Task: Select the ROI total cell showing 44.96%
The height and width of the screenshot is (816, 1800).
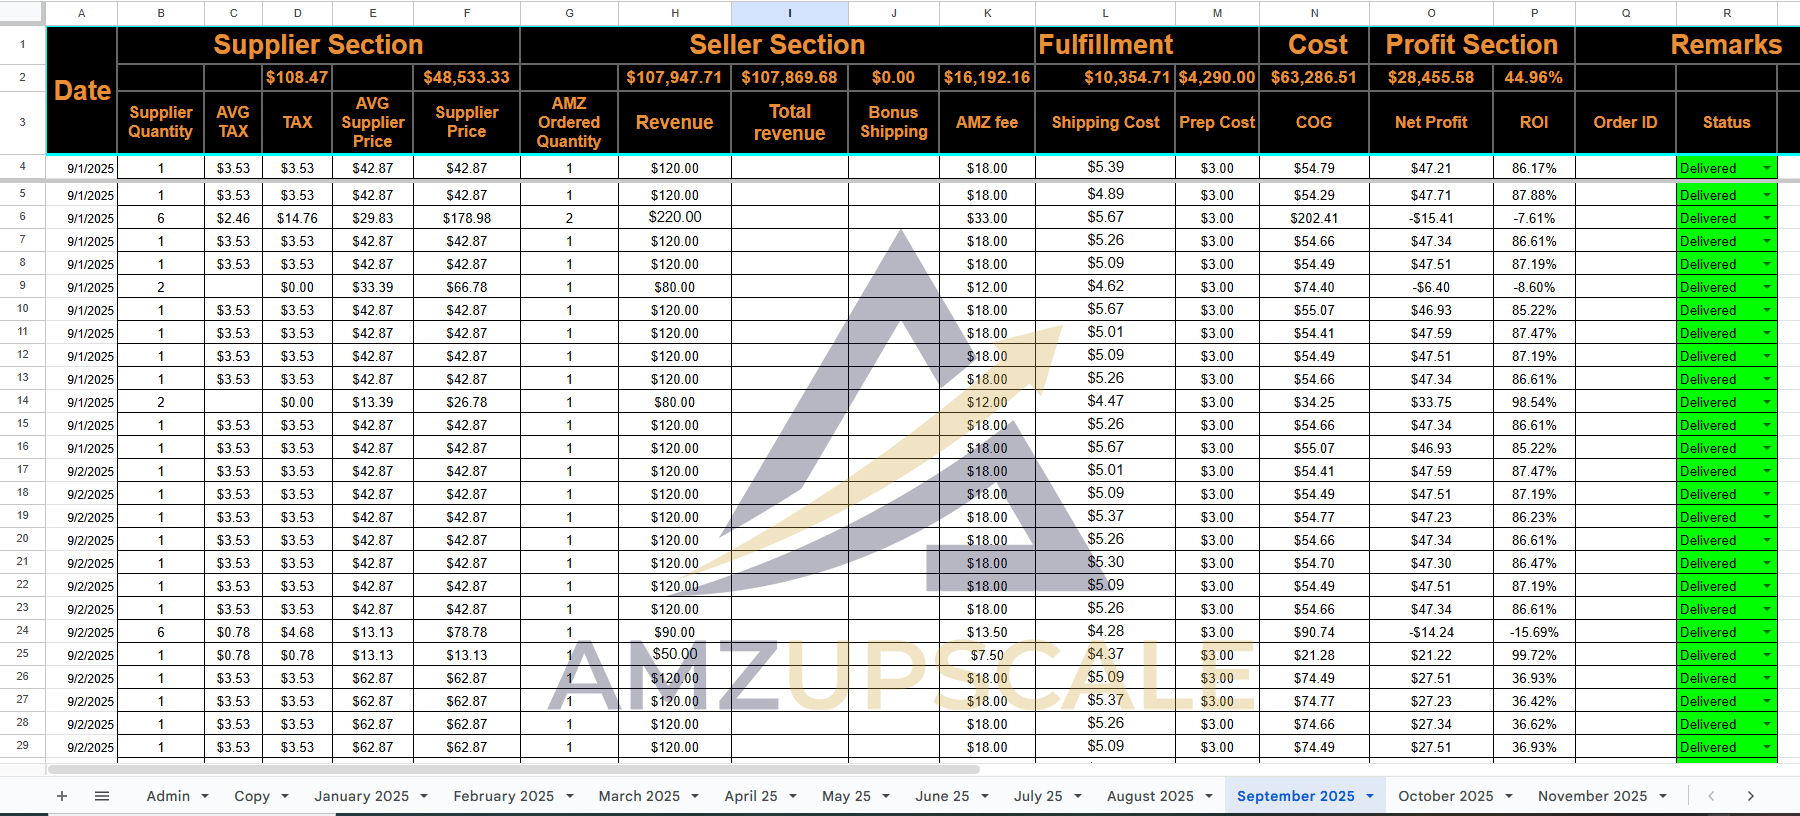Action: (x=1533, y=77)
